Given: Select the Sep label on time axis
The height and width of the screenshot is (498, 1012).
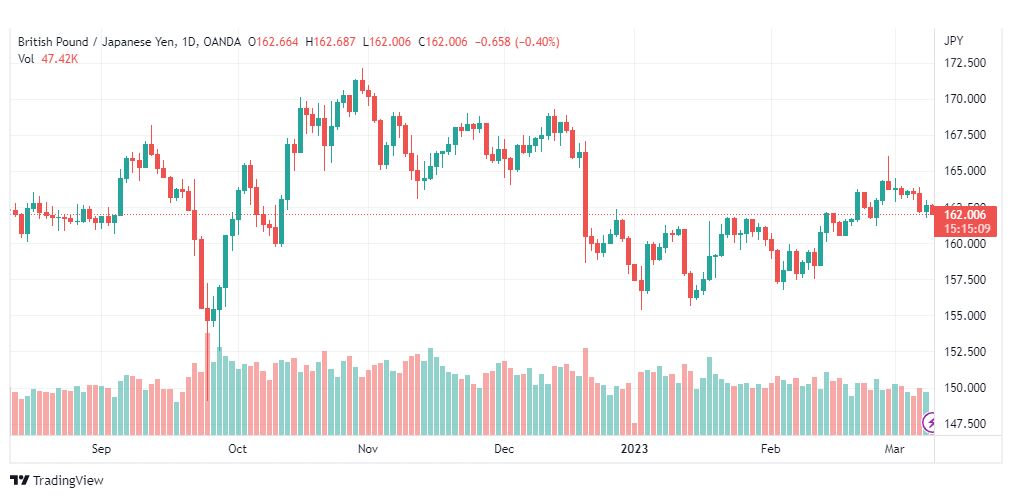Looking at the screenshot, I should [101, 449].
